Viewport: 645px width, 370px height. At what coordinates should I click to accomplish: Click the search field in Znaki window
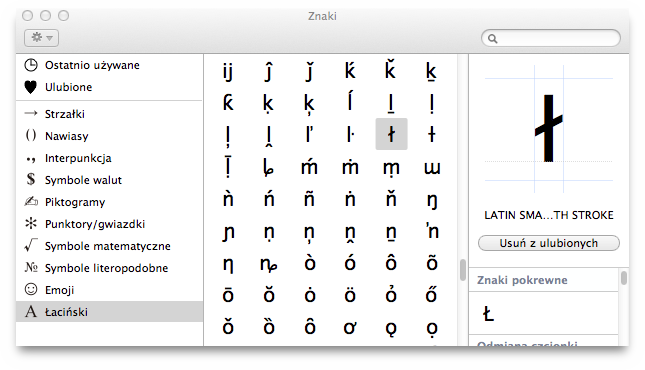[551, 38]
